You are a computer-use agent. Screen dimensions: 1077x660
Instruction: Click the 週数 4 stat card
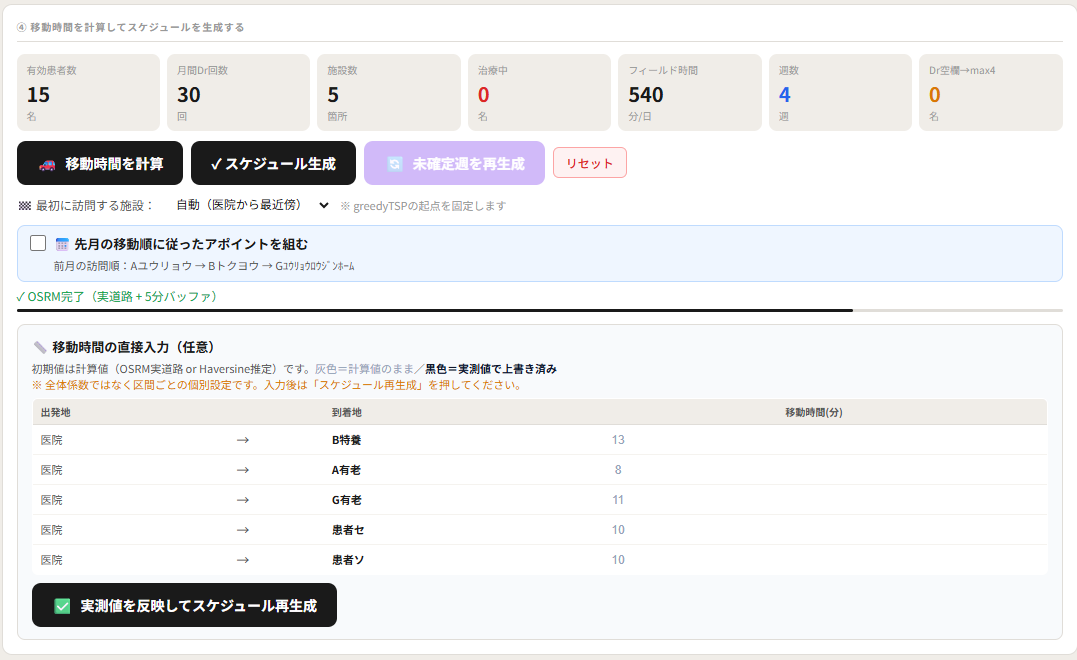point(840,93)
